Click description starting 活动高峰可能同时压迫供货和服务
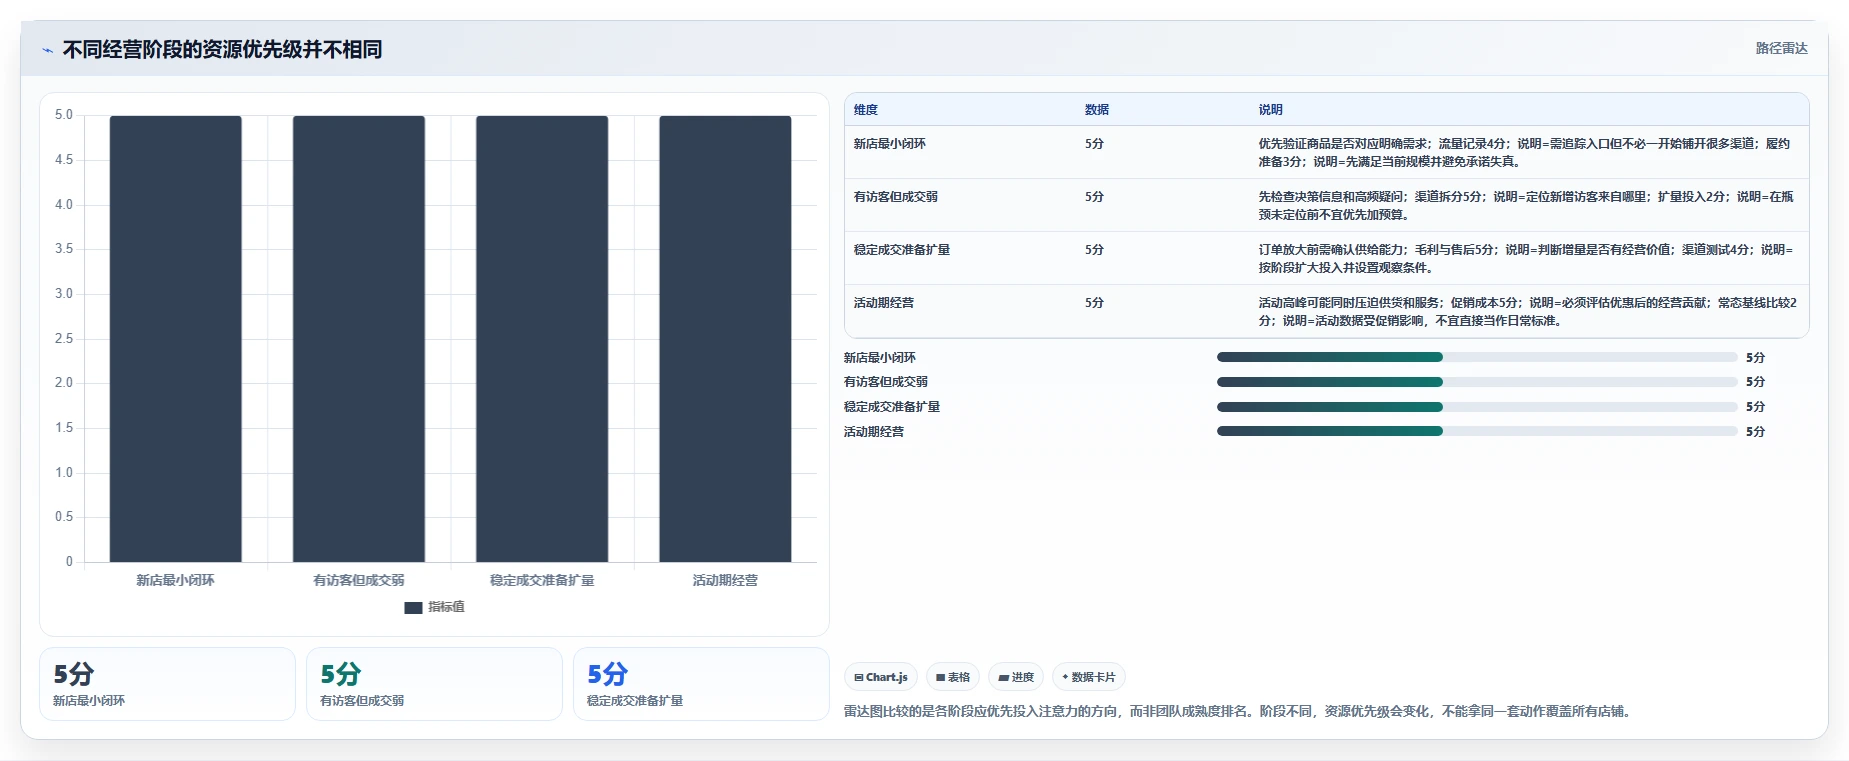 click(x=1527, y=311)
